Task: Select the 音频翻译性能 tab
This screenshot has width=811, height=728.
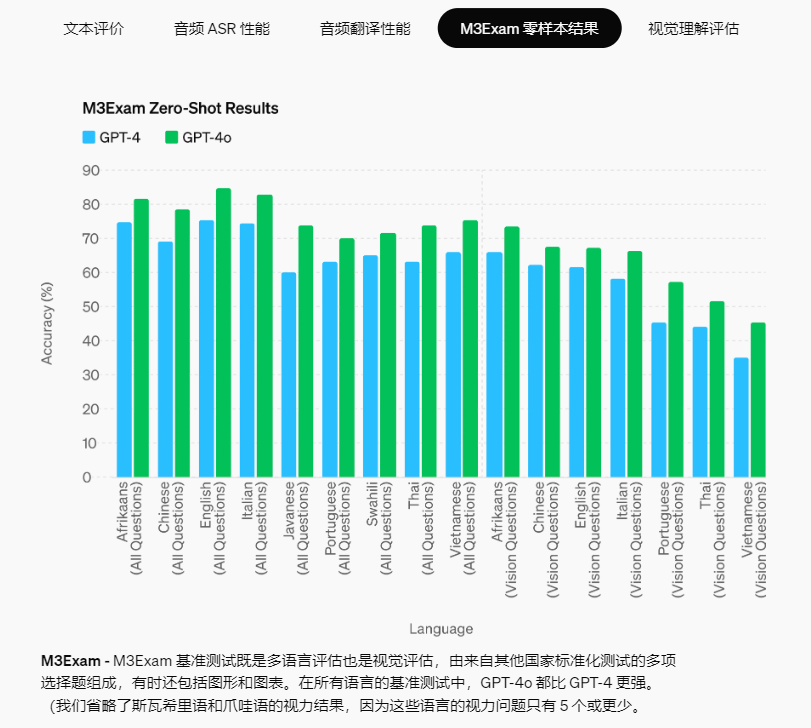Action: [365, 28]
